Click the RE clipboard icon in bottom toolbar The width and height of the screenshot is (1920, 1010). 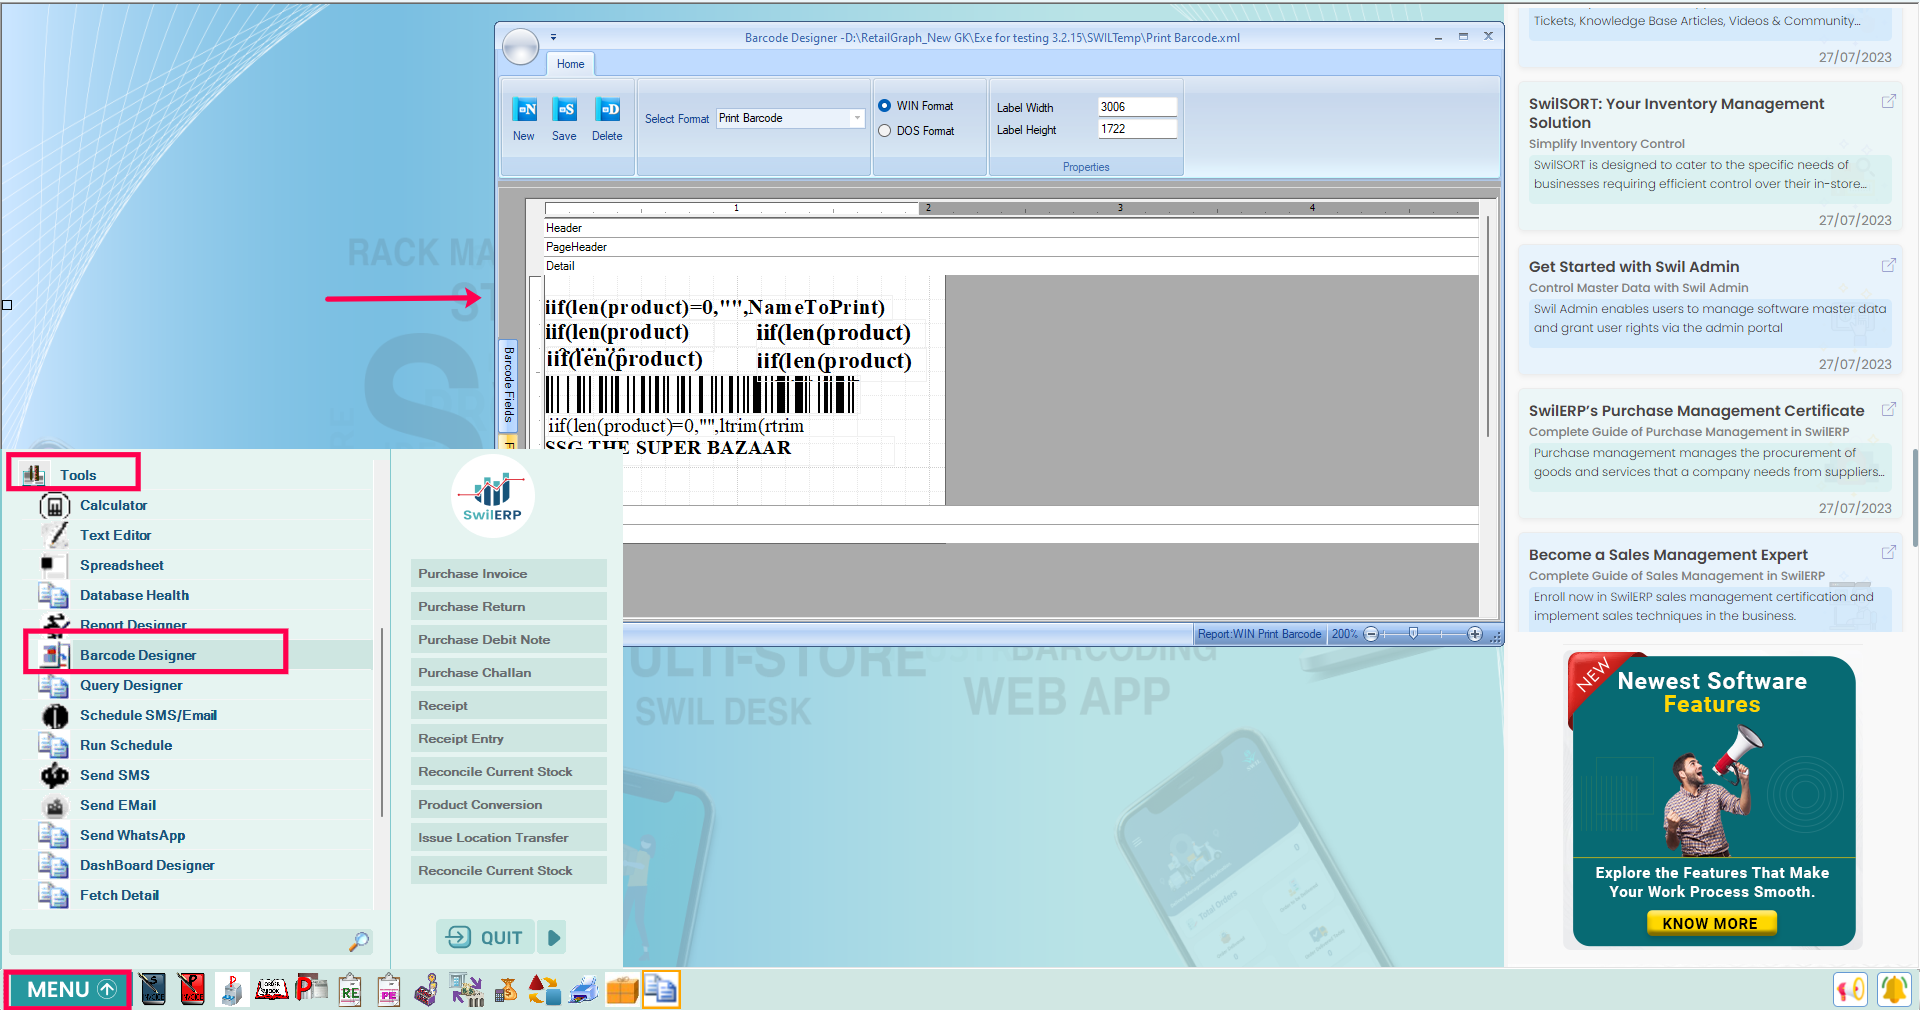(350, 989)
